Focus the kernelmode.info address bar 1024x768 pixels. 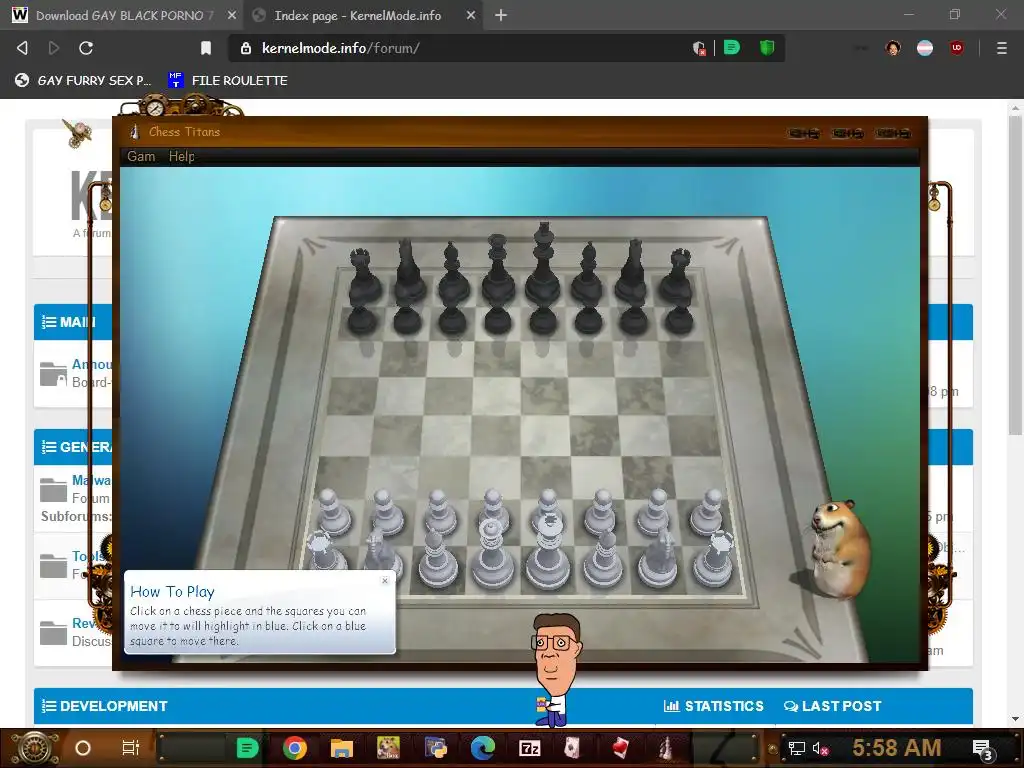457,48
